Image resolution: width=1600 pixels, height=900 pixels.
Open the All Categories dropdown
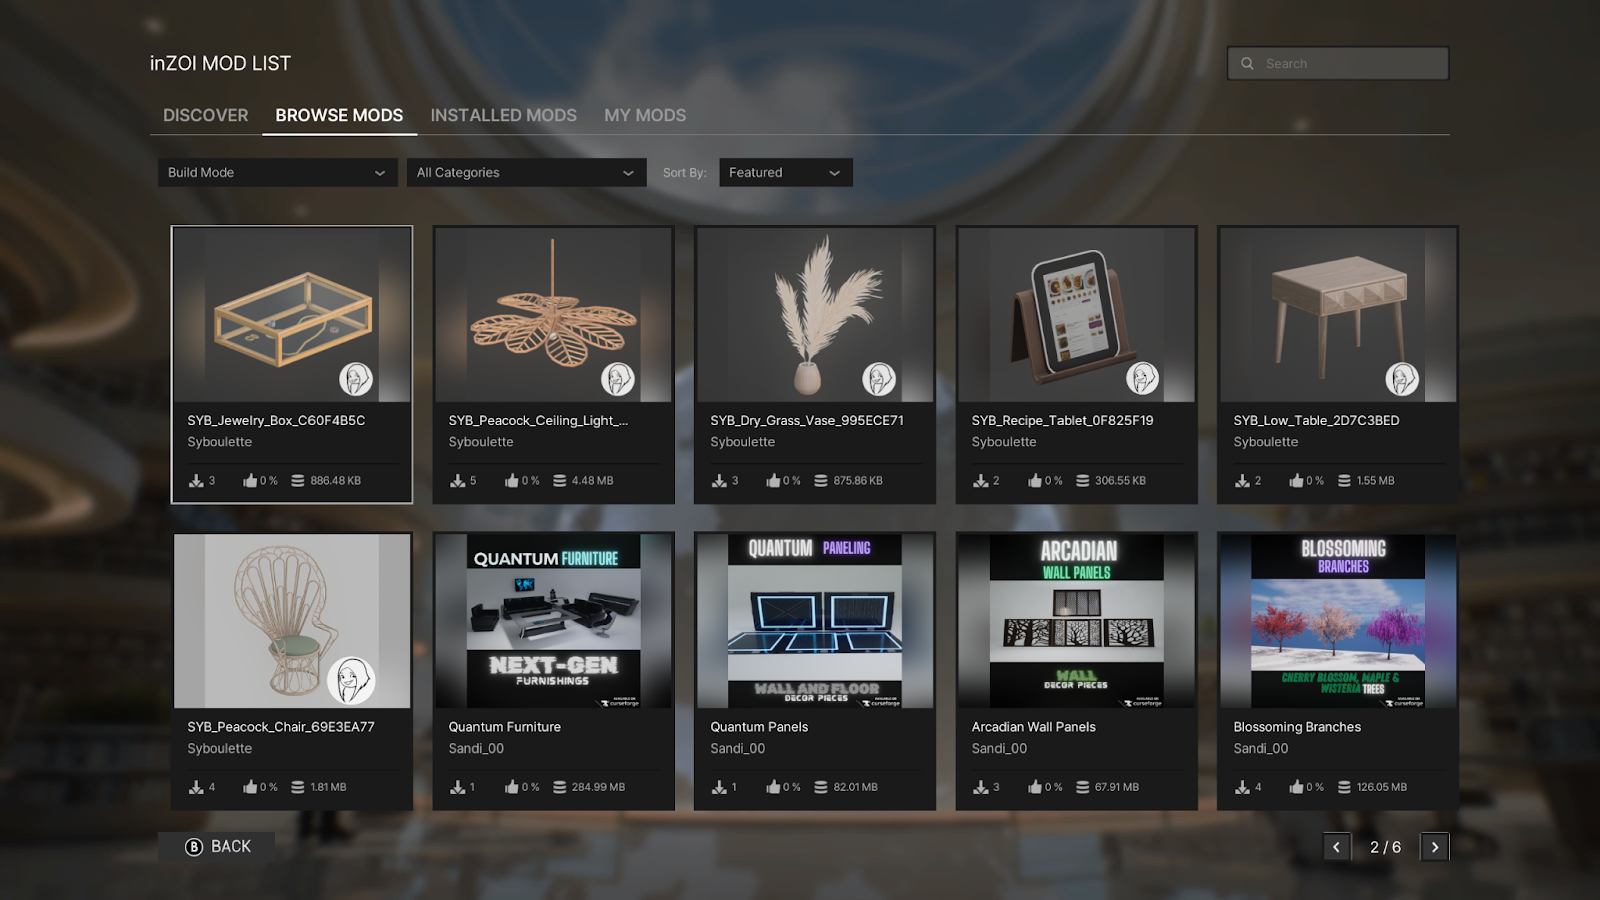tap(528, 172)
